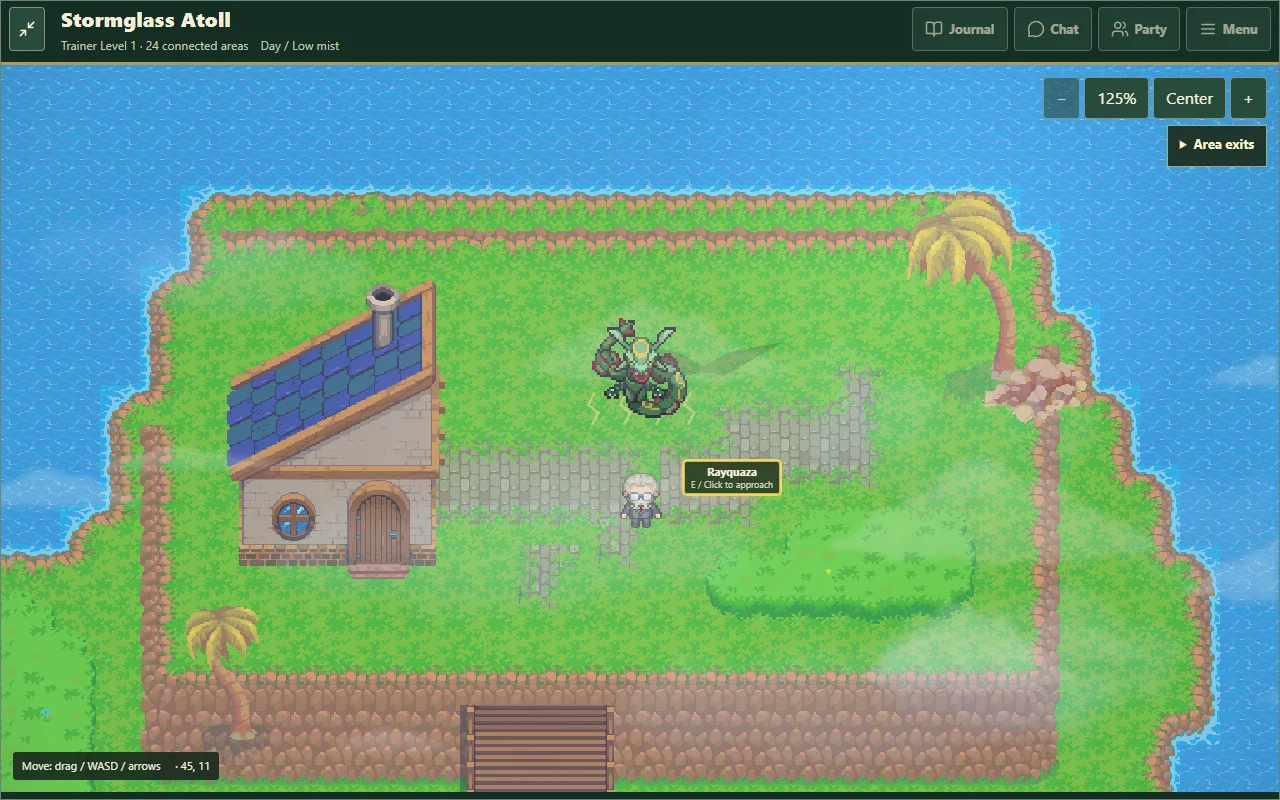Click the 'Move: drag / WASD / arrows' hint
1280x800 pixels.
(x=91, y=766)
